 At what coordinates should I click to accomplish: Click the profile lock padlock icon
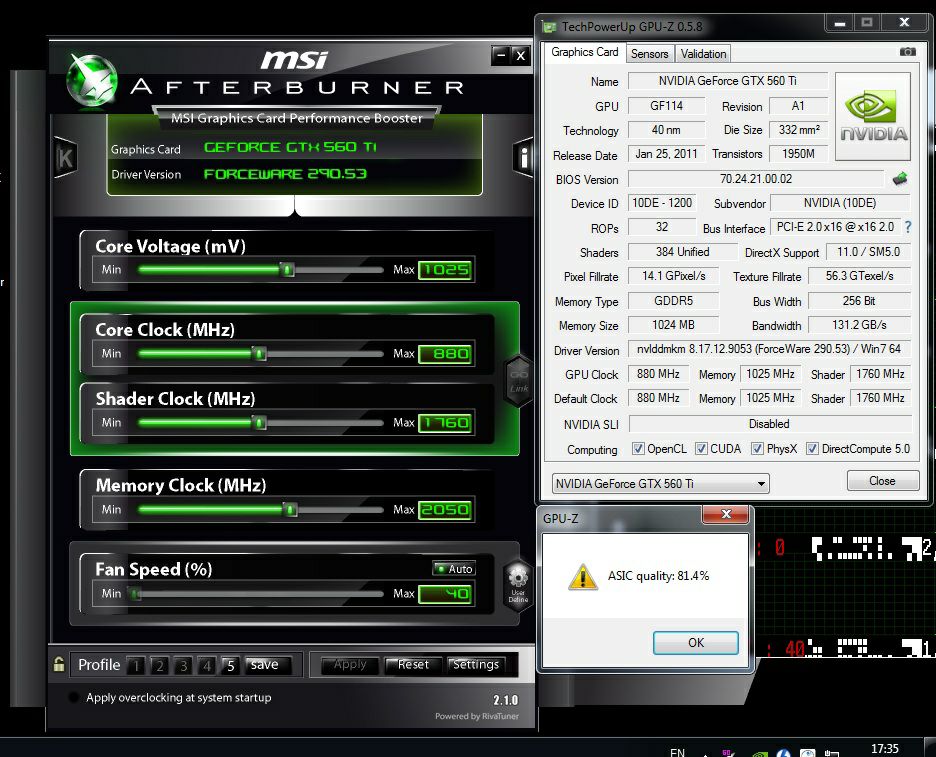[58, 664]
